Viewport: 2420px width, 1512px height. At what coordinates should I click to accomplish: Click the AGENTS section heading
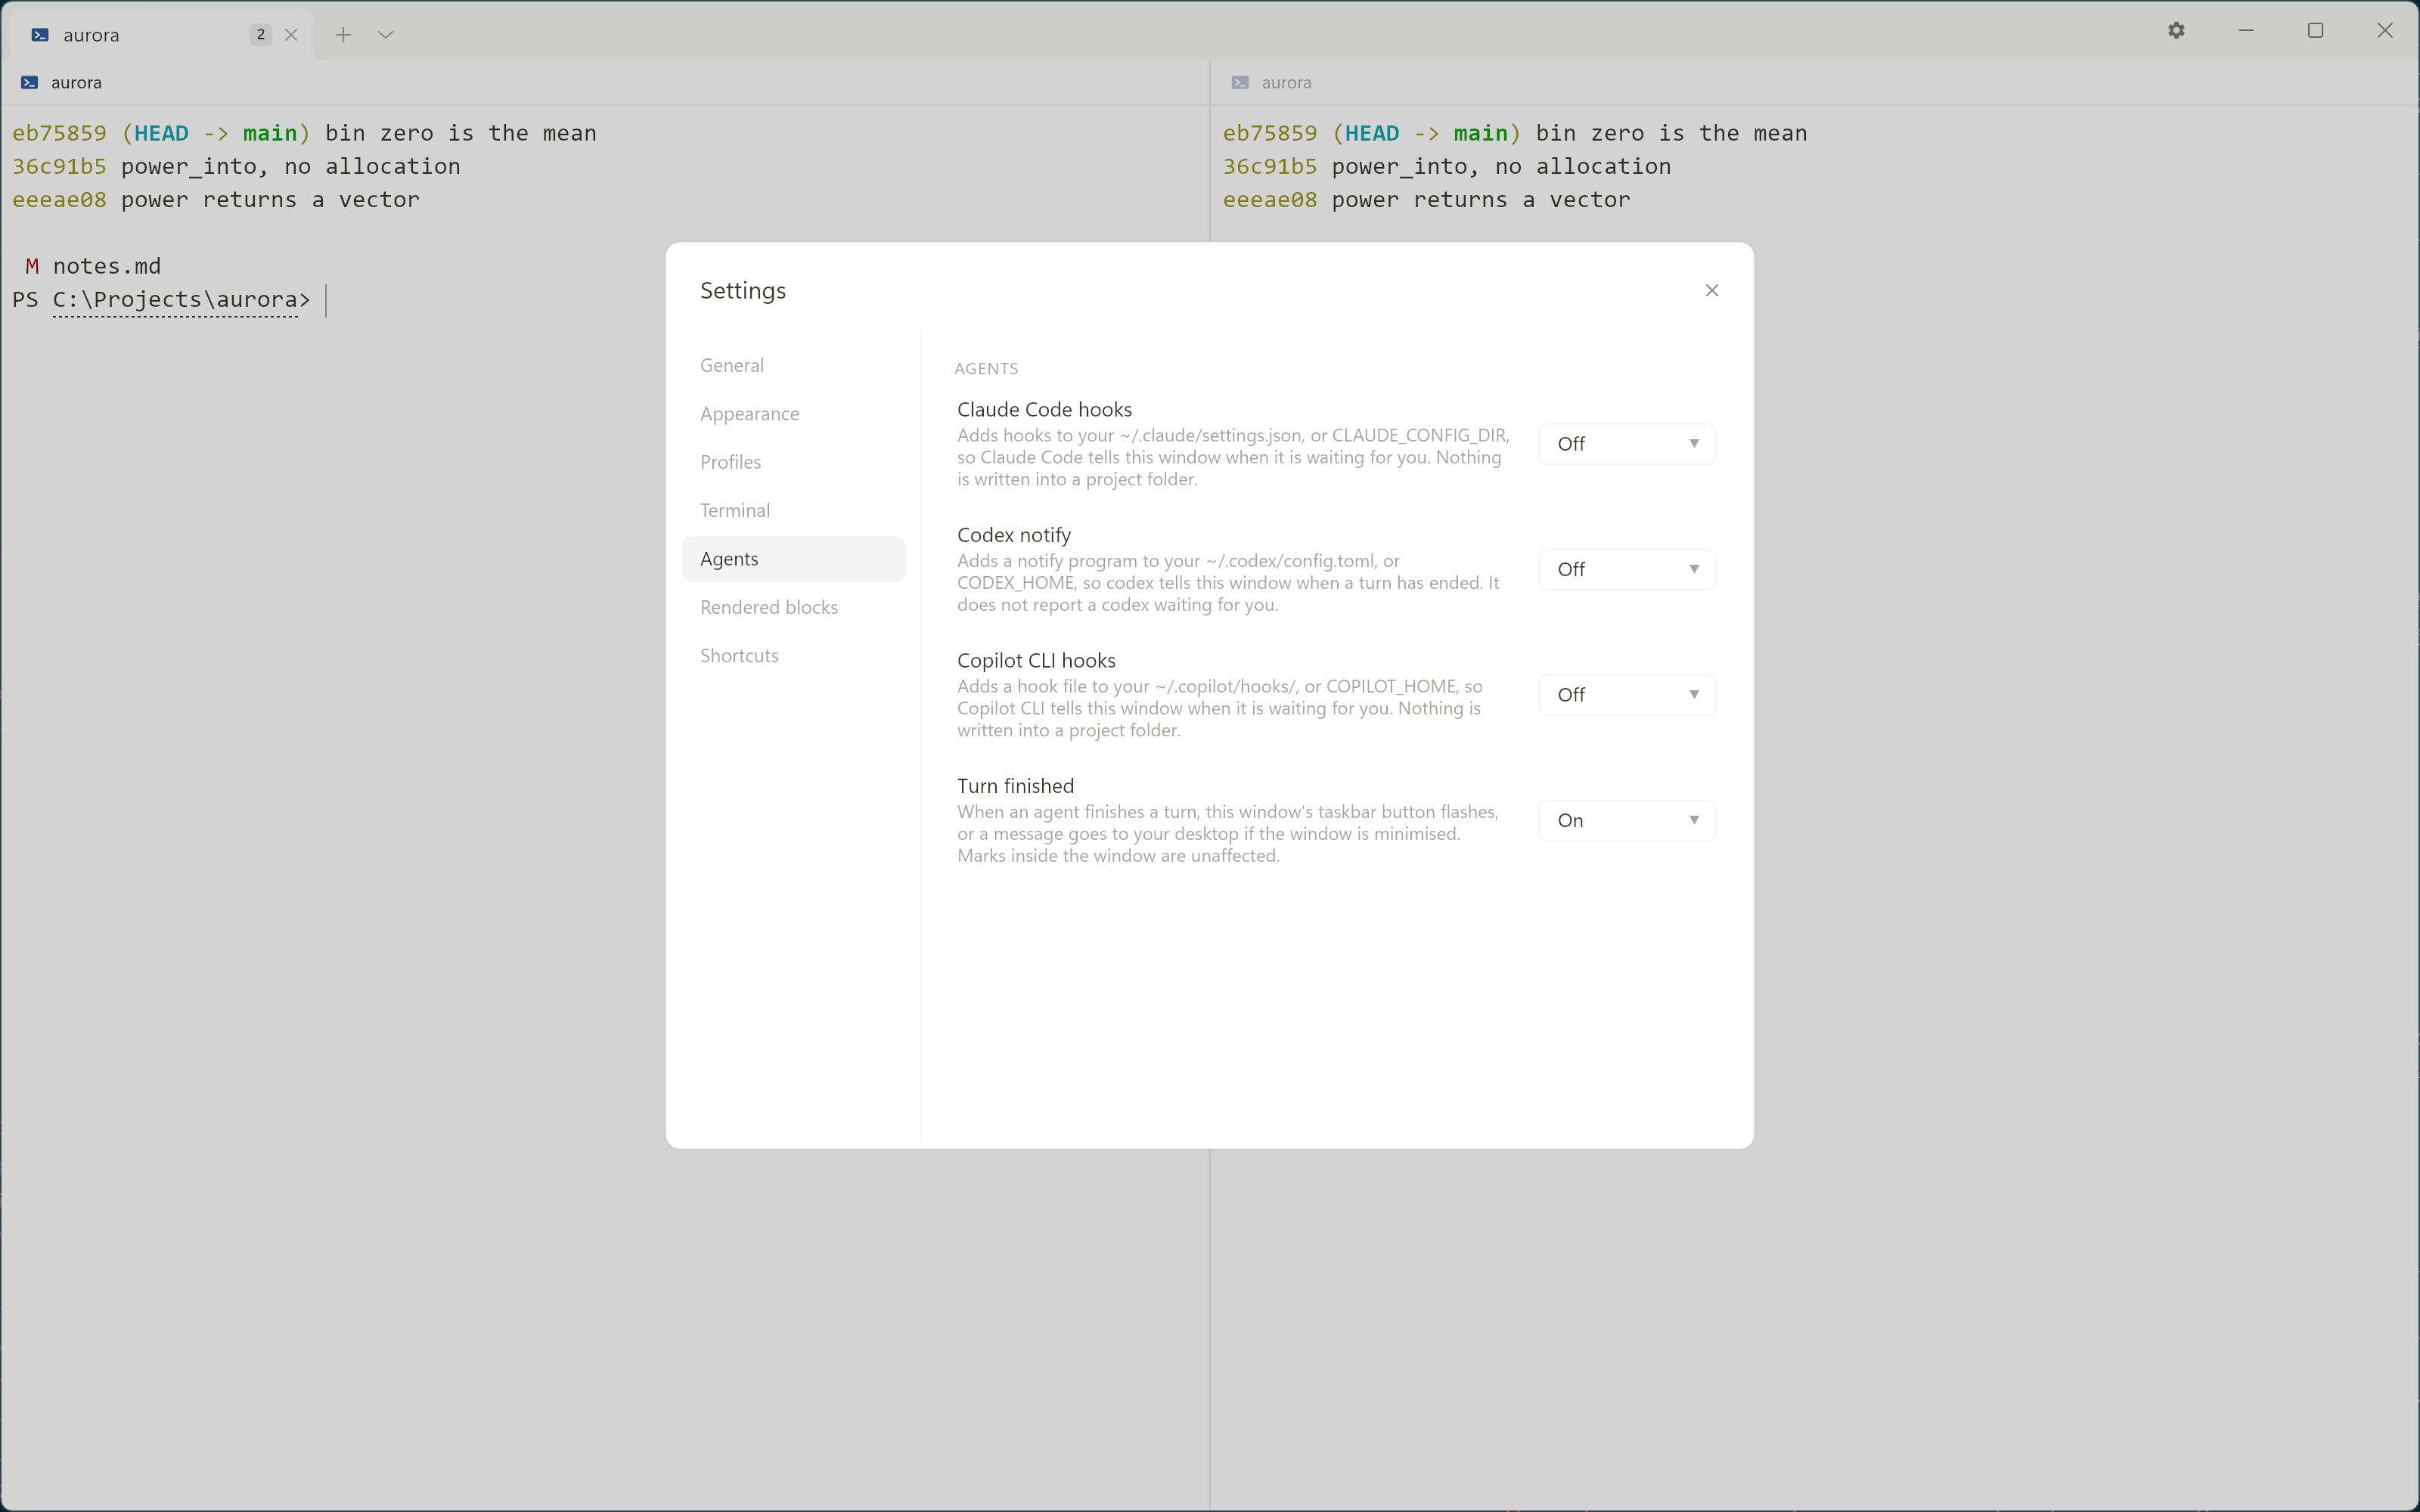coord(986,369)
